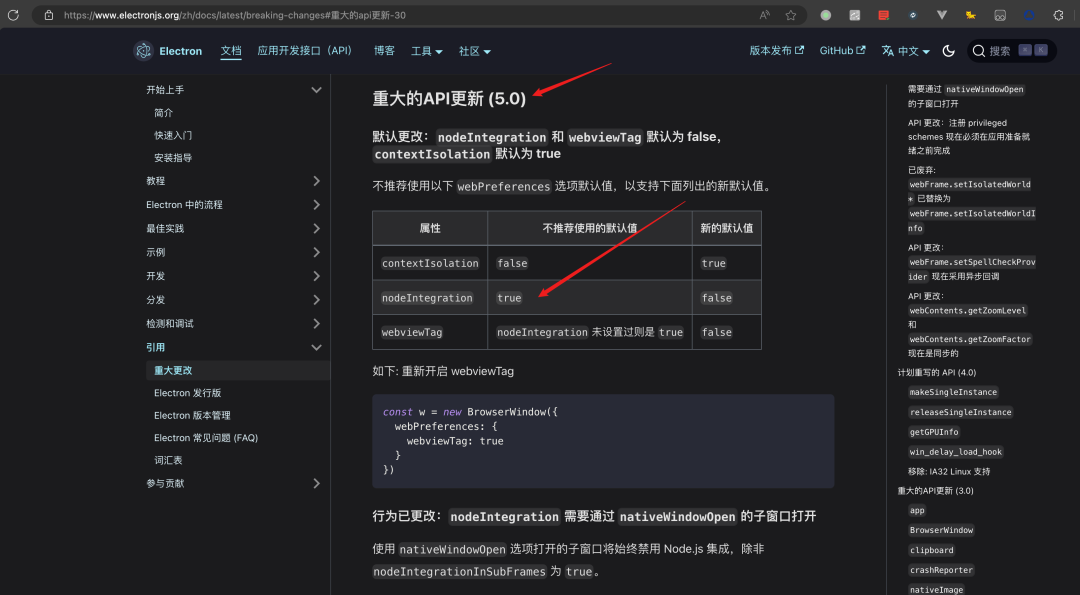Jump to BrowserWindow in the outline

coord(942,530)
